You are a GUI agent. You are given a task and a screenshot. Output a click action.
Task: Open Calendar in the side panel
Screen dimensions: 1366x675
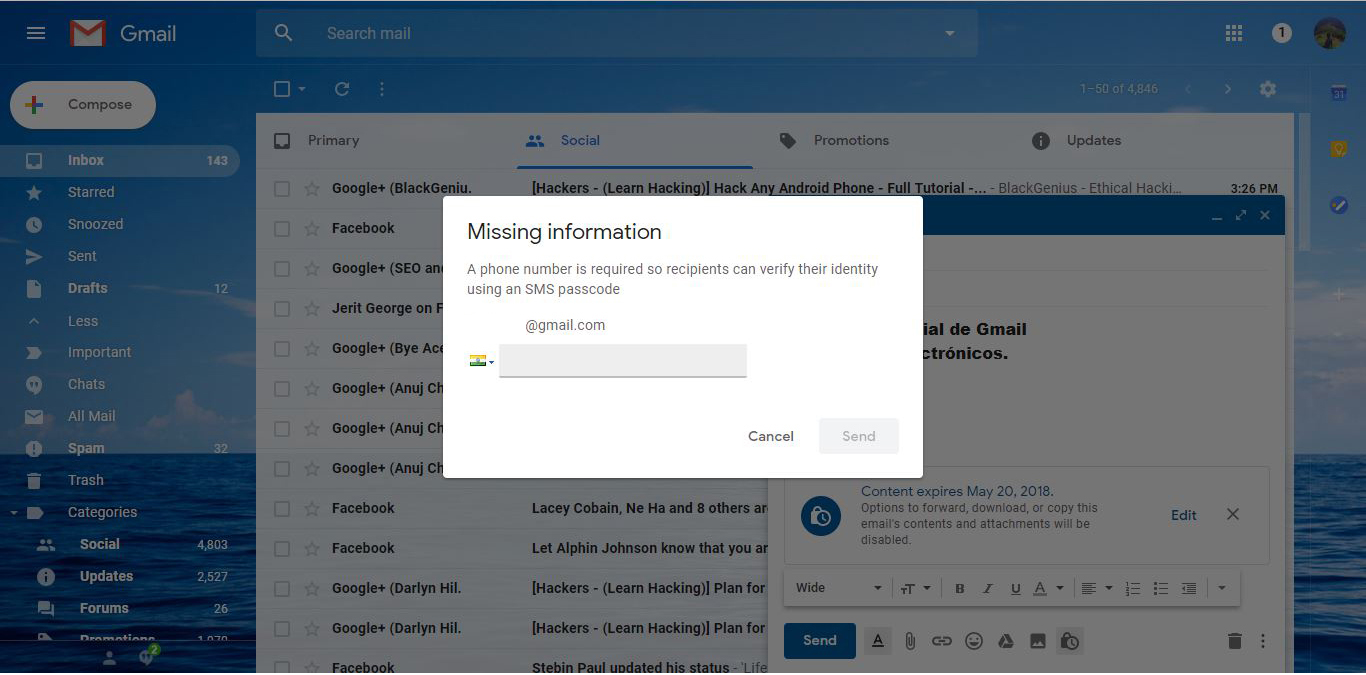[x=1338, y=93]
